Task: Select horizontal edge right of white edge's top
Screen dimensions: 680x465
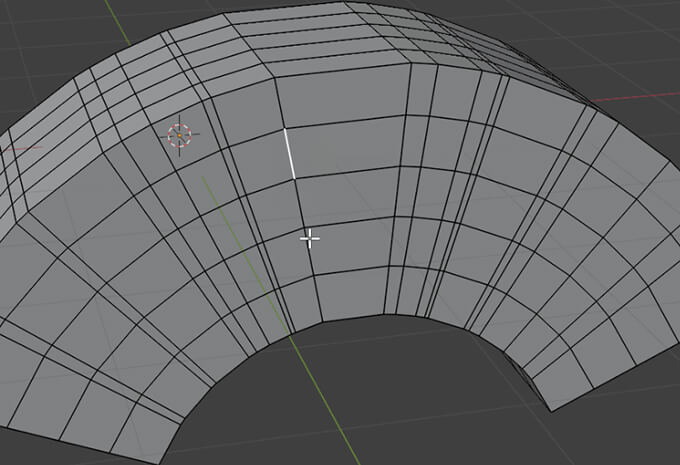Action: tap(345, 123)
